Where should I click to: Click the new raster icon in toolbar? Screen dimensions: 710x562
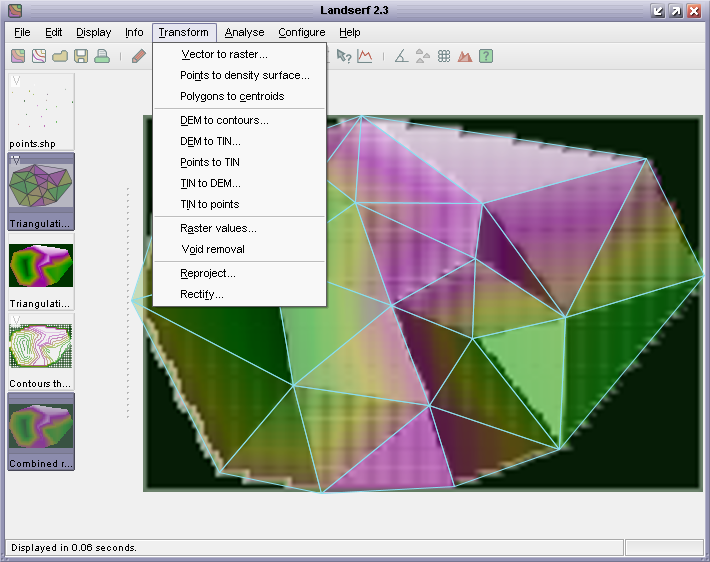(18, 56)
